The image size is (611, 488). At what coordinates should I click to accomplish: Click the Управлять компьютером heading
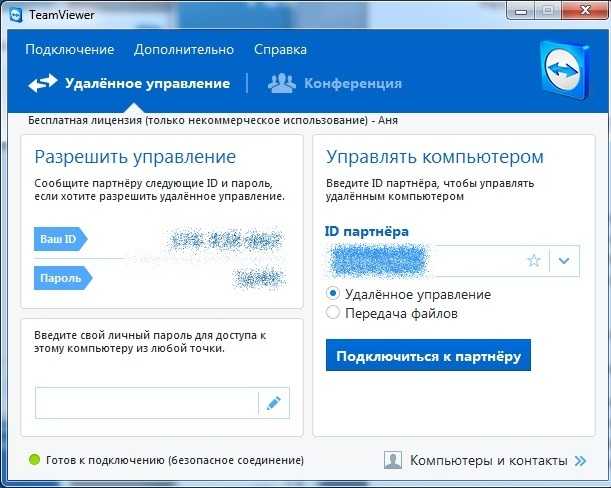pyautogui.click(x=434, y=157)
